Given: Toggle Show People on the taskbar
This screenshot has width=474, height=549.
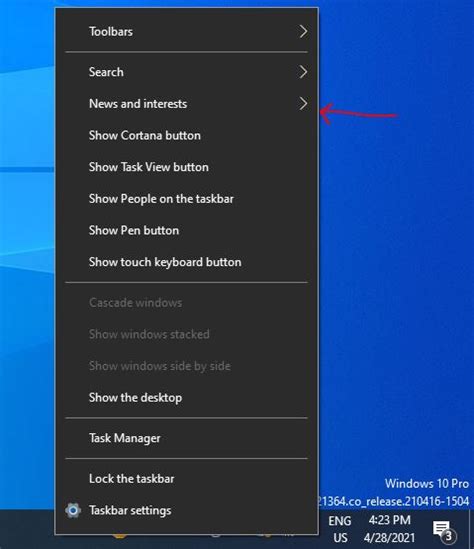Looking at the screenshot, I should click(x=186, y=199).
